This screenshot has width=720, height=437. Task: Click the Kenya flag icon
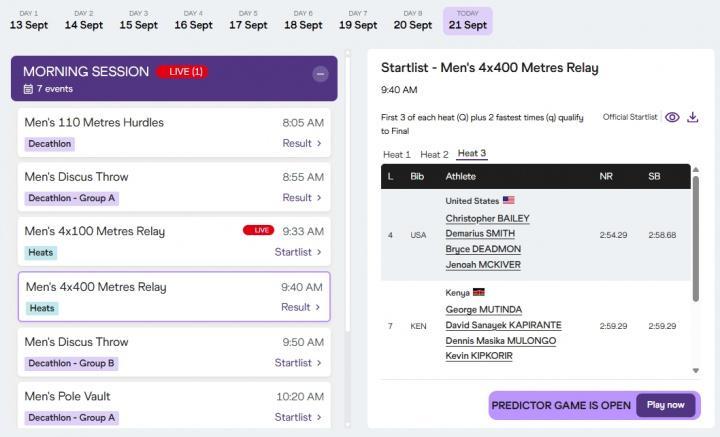(479, 292)
